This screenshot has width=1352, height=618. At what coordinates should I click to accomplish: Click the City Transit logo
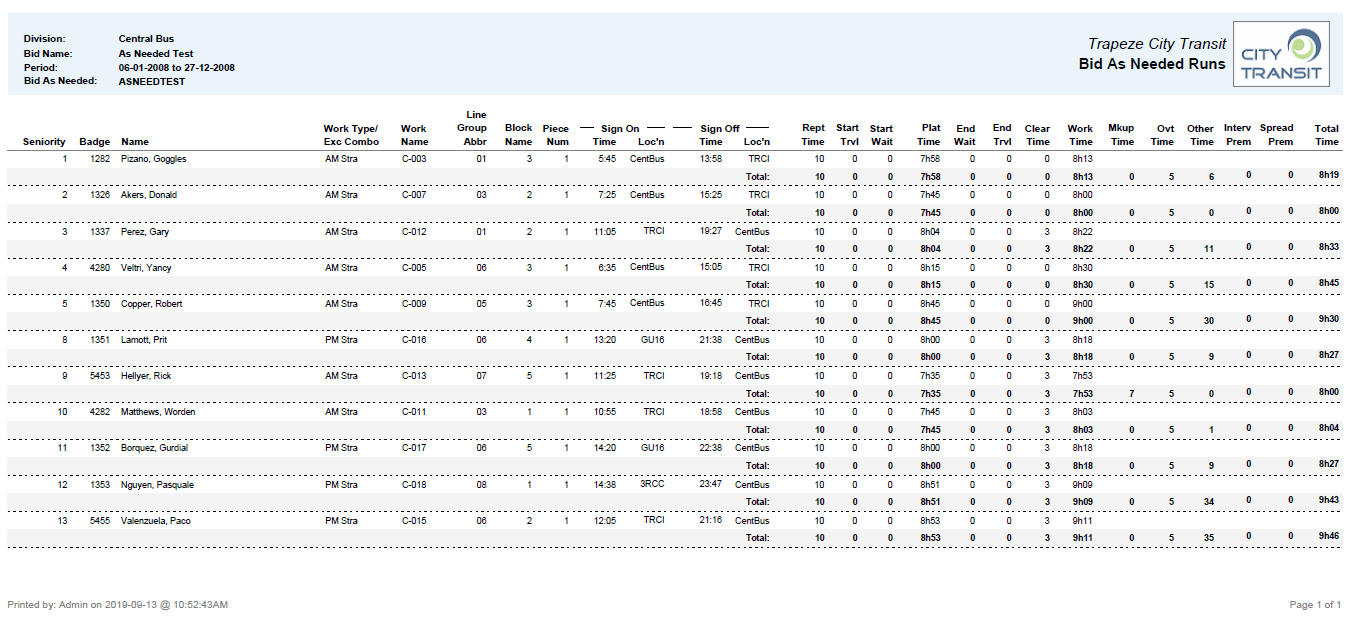point(1281,52)
